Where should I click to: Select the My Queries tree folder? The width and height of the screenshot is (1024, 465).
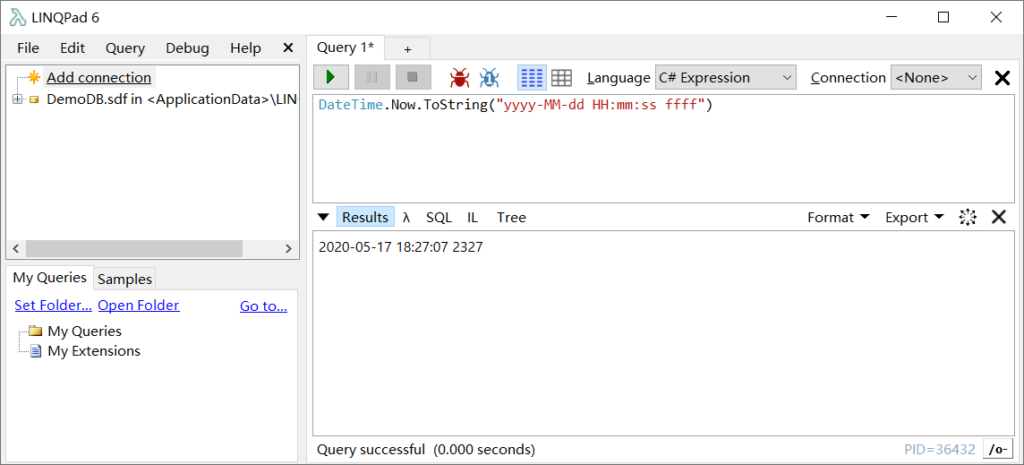[84, 331]
